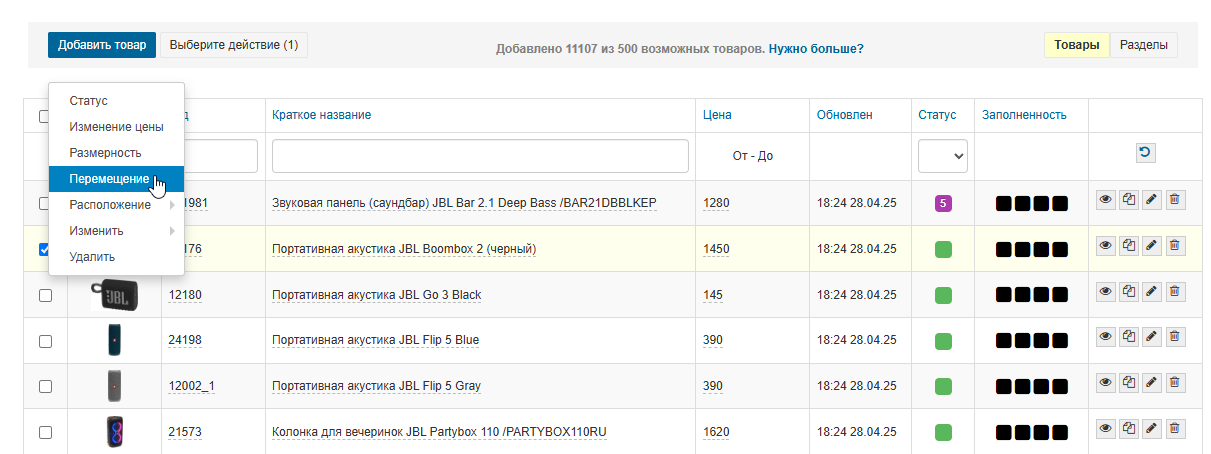Sort by the Статус column header
Image resolution: width=1211 pixels, height=454 pixels.
point(937,115)
